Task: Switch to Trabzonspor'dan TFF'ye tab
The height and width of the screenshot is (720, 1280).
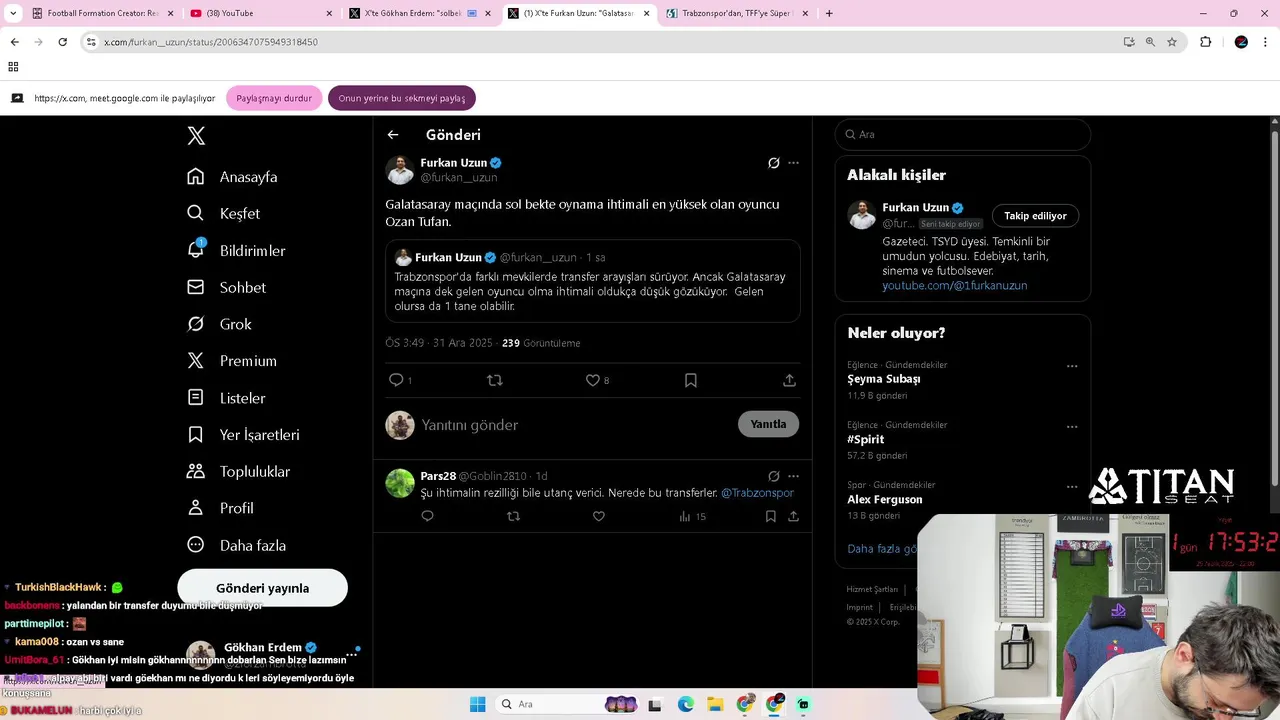Action: [x=737, y=13]
